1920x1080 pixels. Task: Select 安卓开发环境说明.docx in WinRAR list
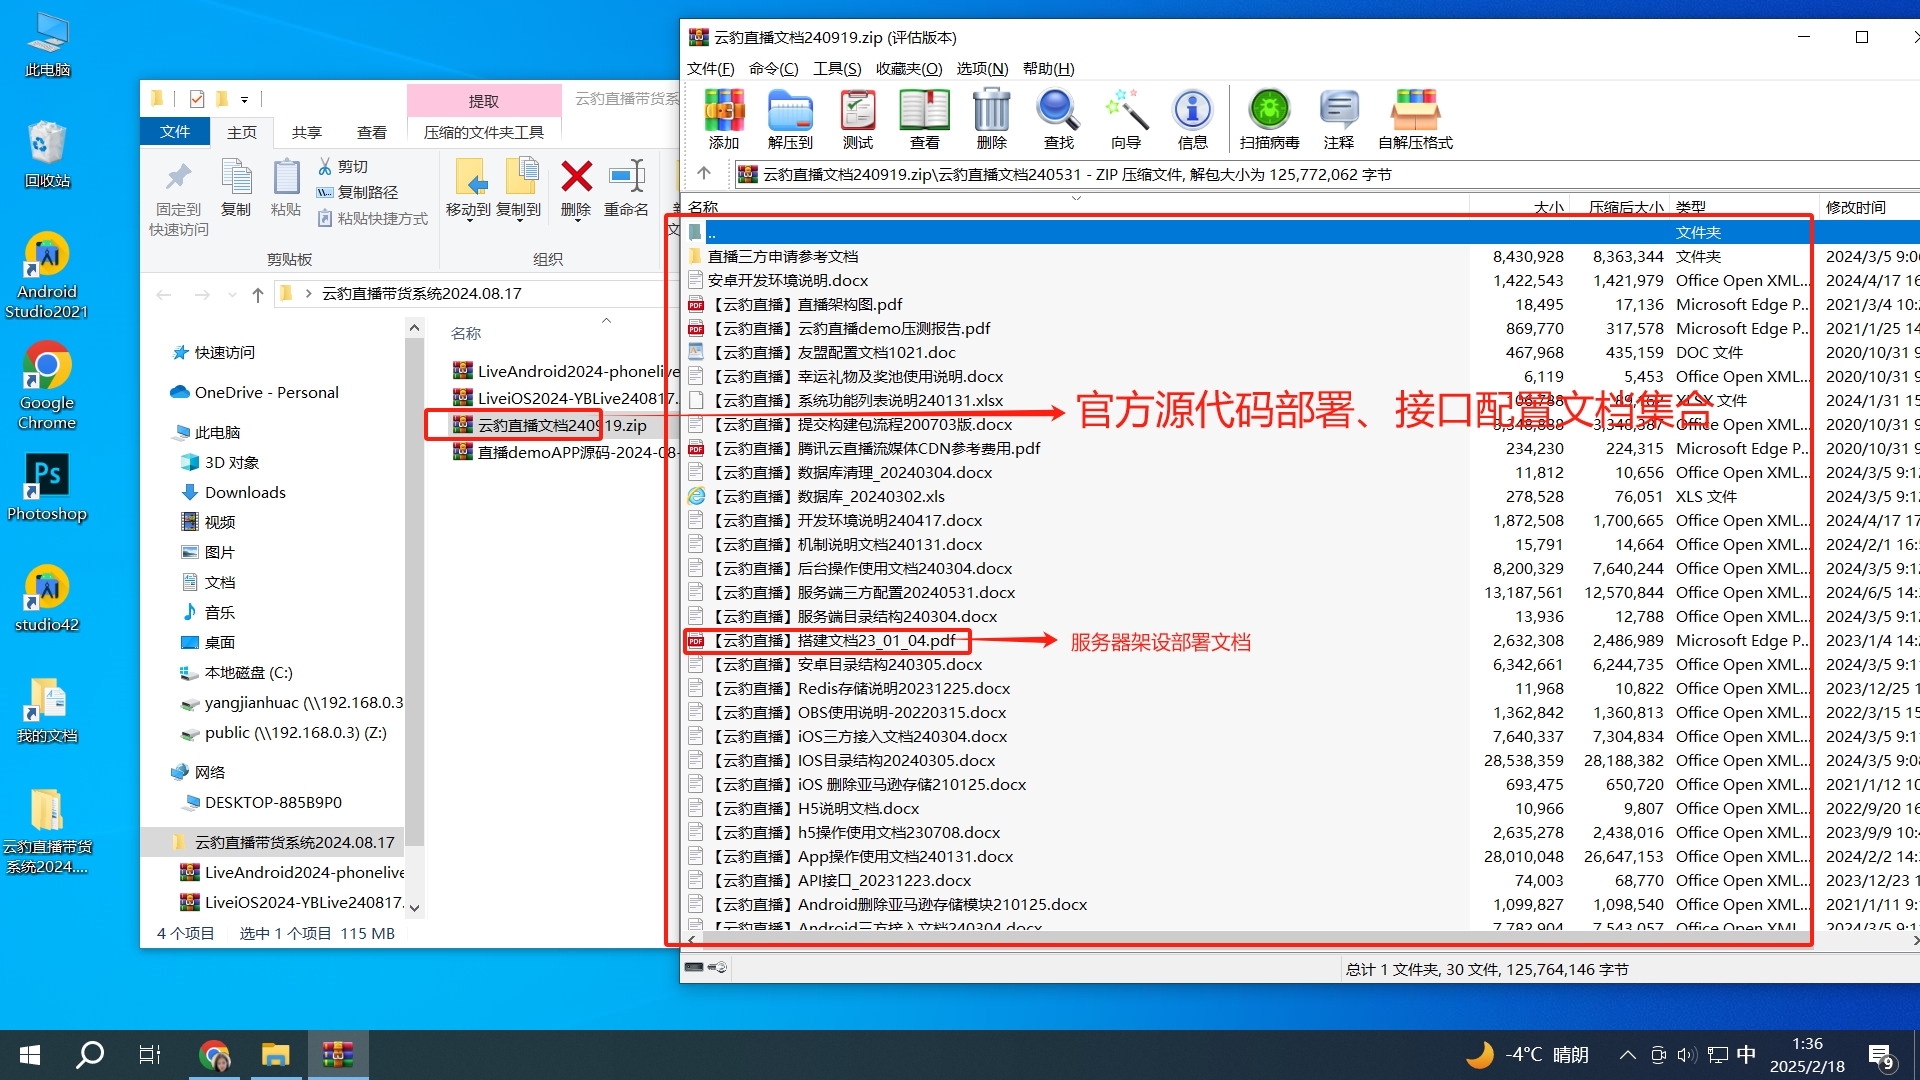(778, 280)
